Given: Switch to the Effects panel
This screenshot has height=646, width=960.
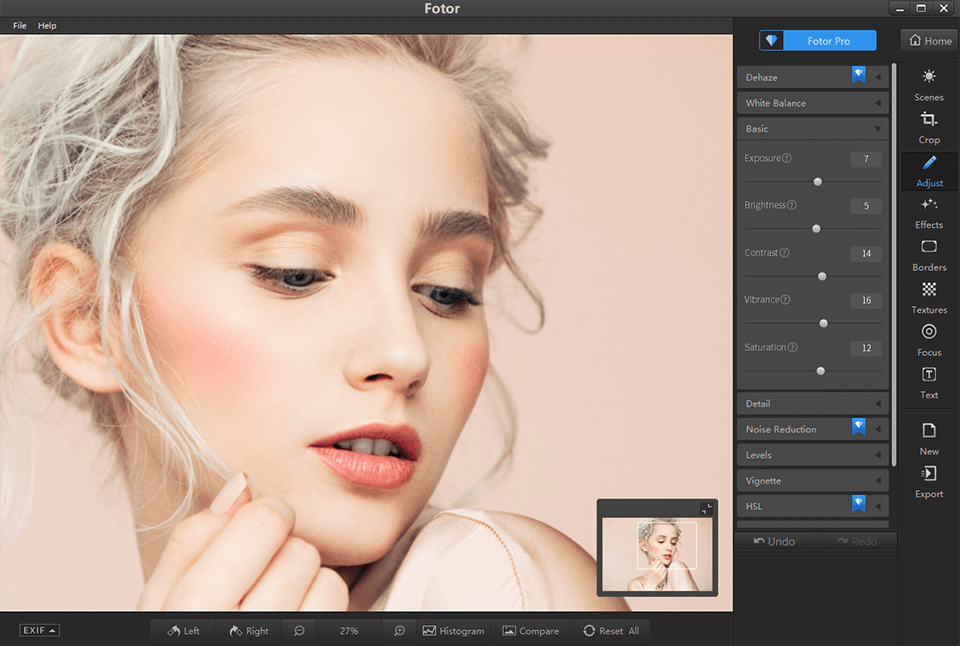Looking at the screenshot, I should [928, 212].
